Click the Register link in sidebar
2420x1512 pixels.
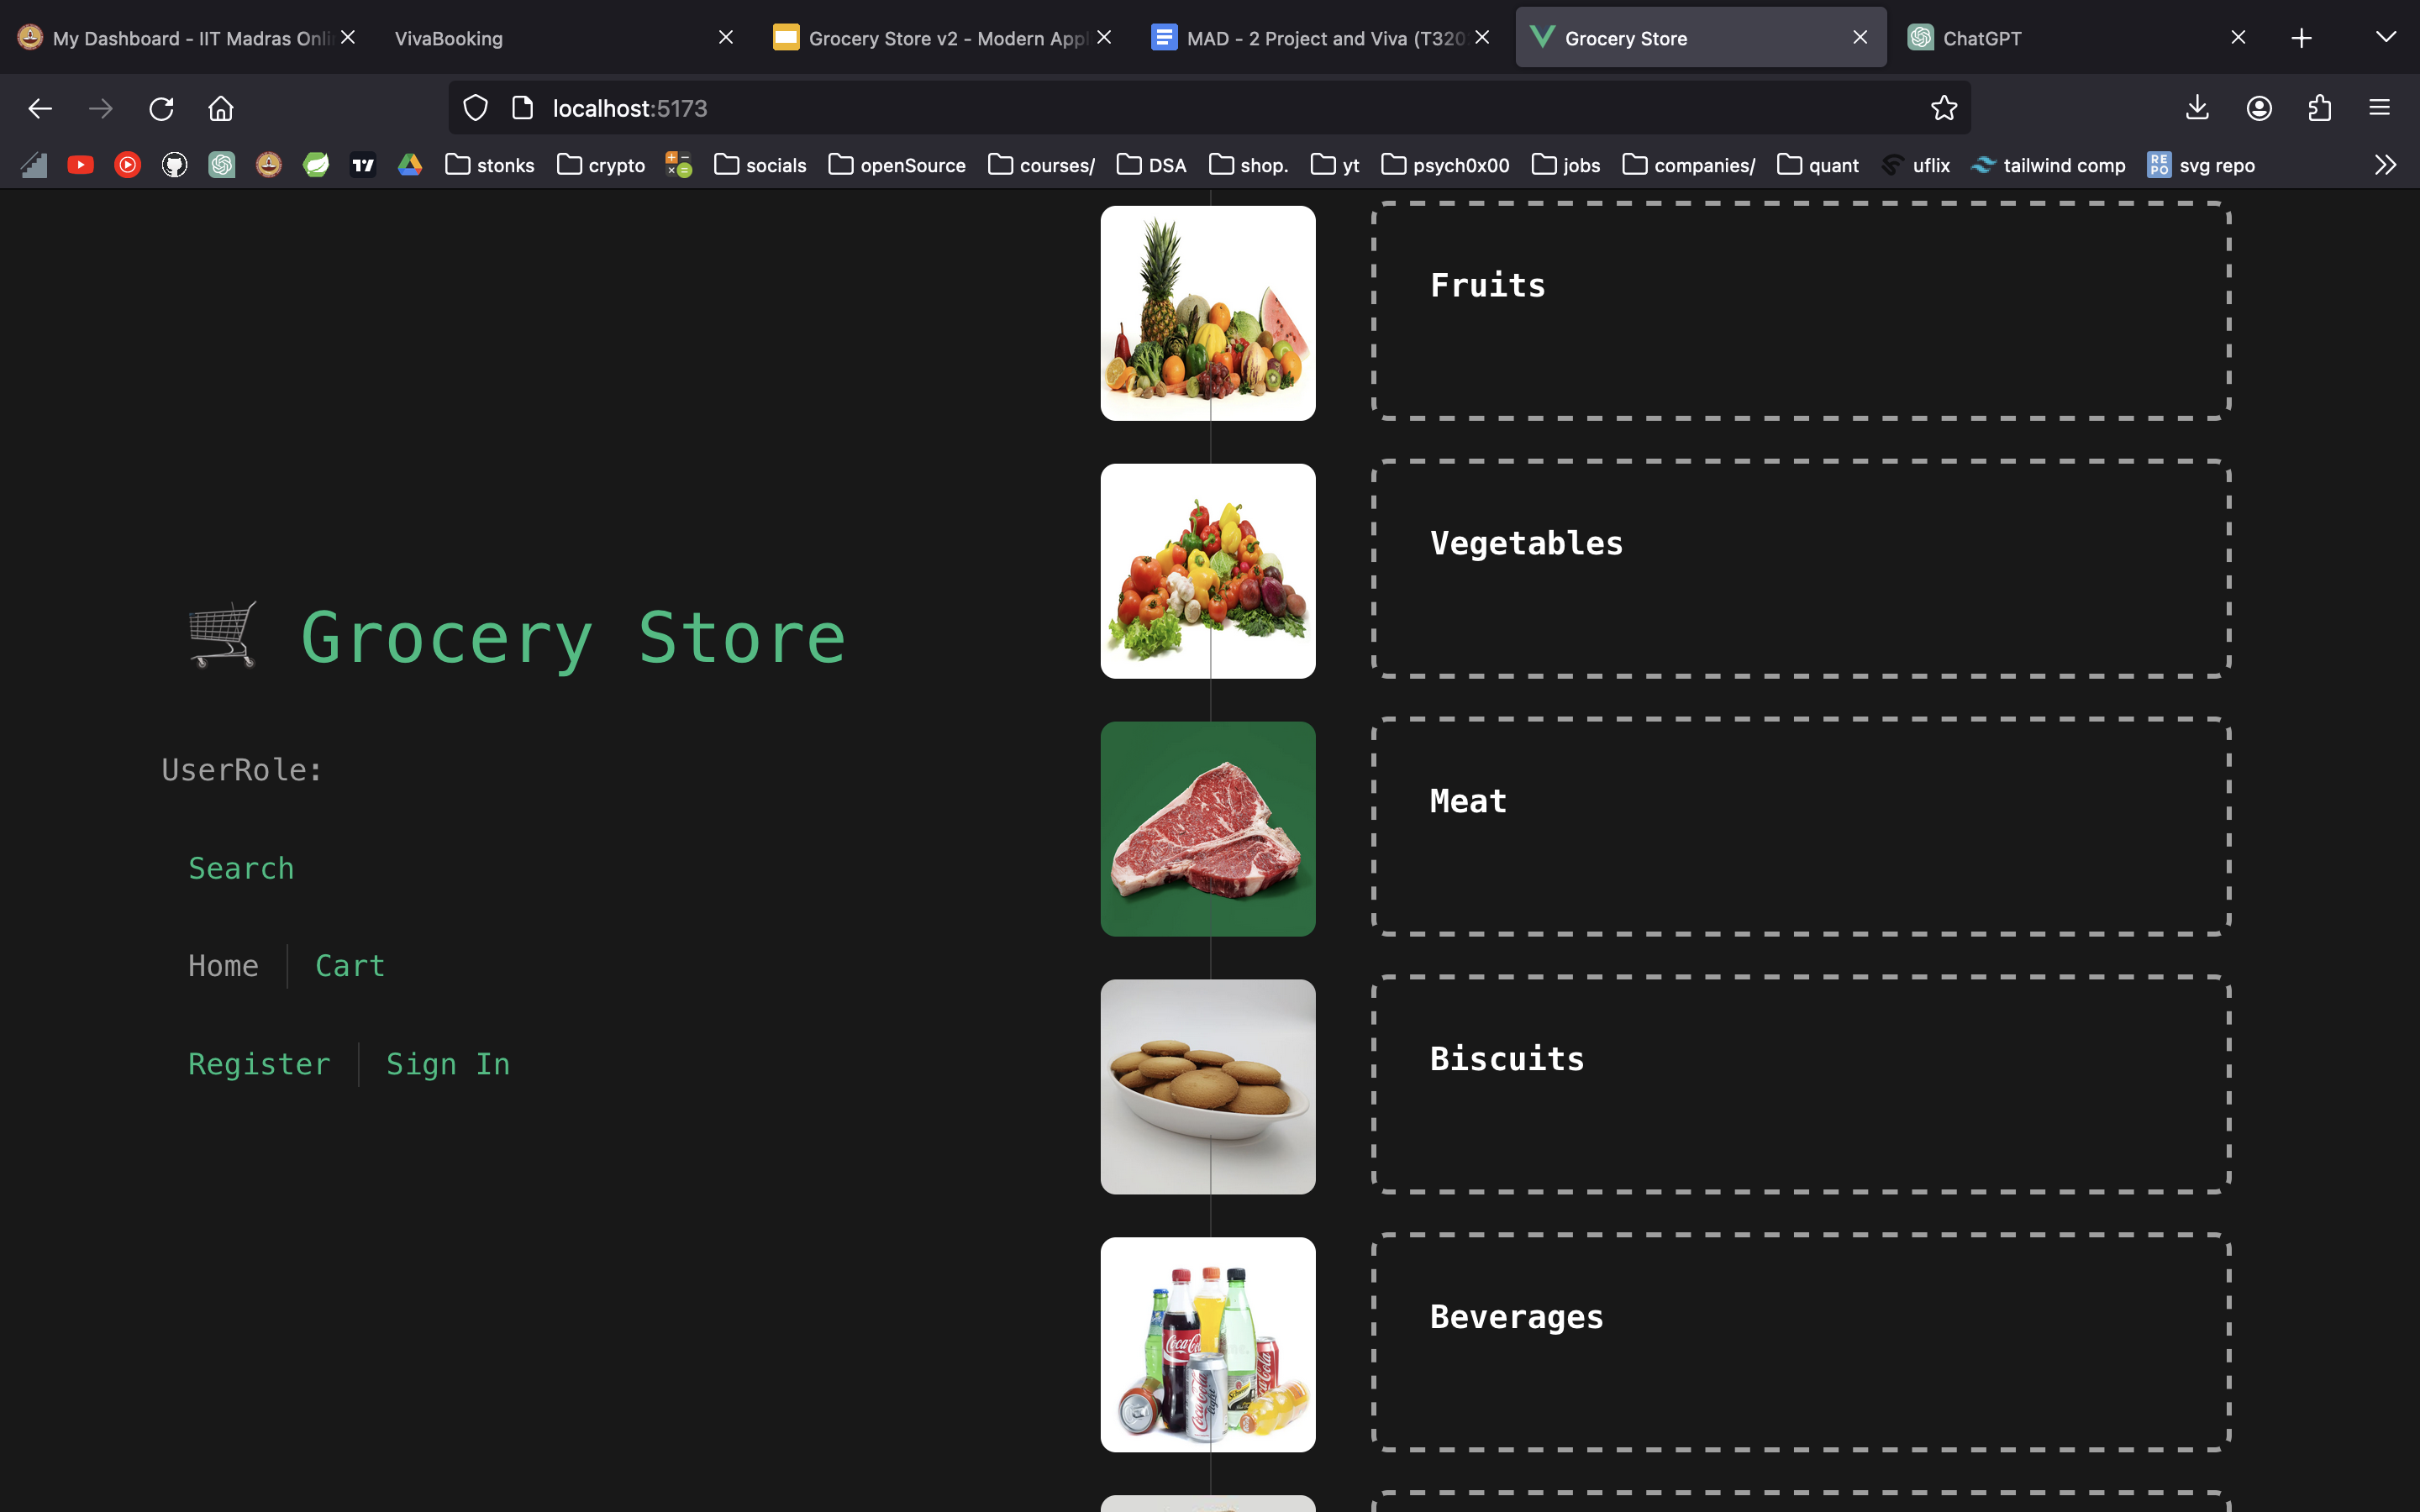point(258,1063)
